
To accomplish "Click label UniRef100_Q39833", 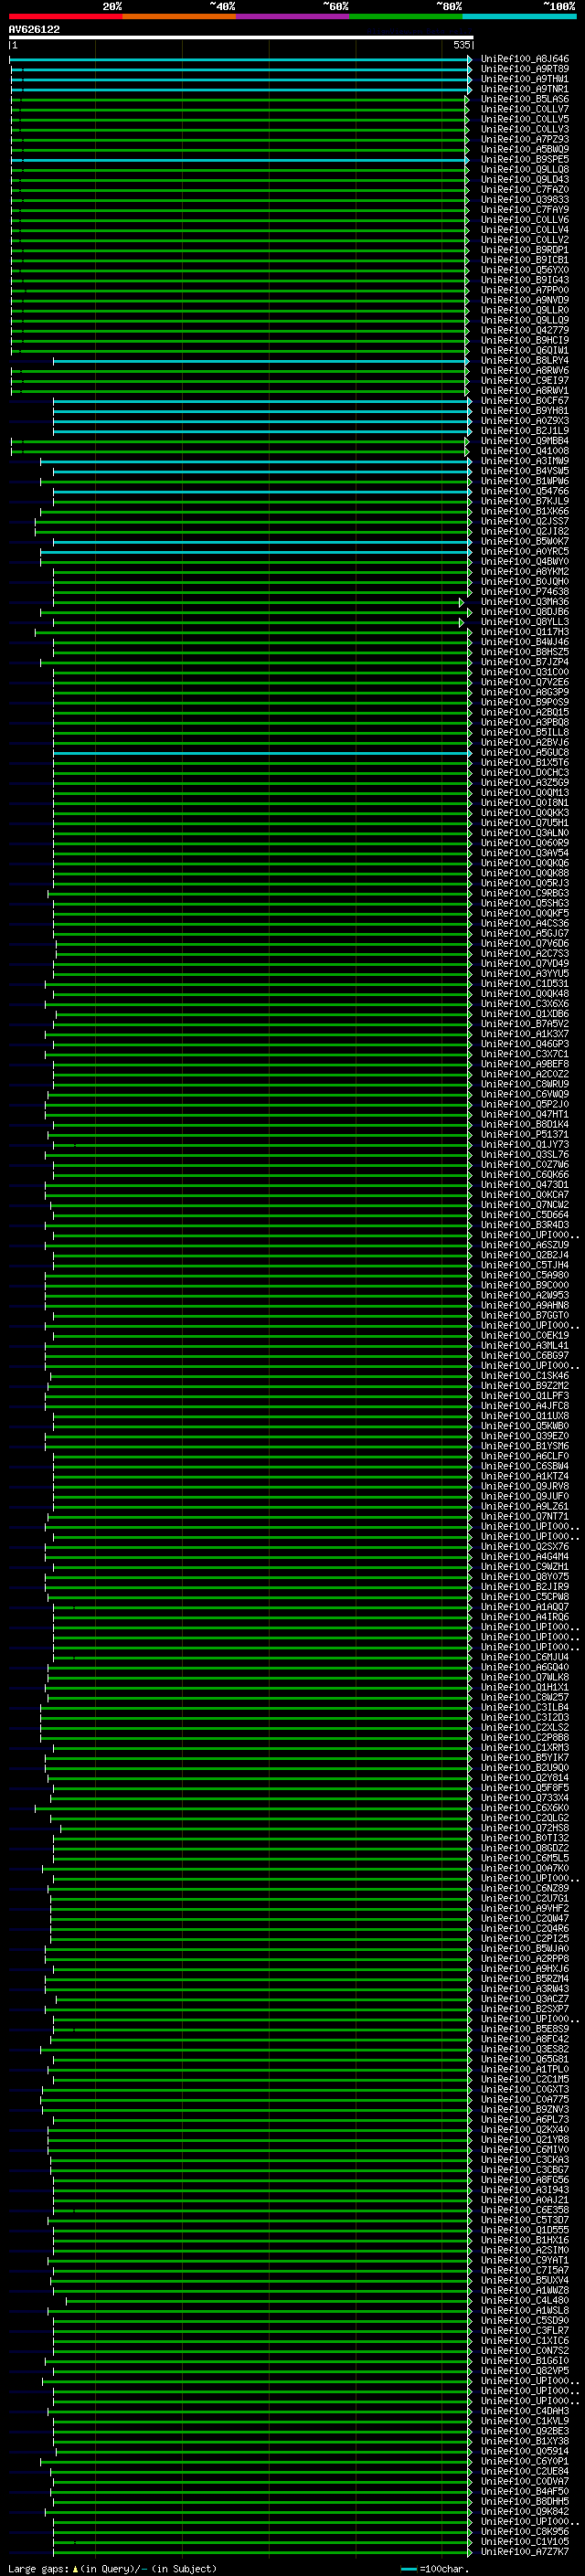I will [525, 200].
